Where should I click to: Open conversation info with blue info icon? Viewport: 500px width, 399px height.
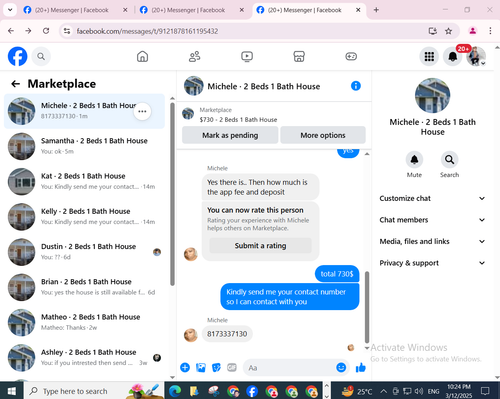coord(356,86)
